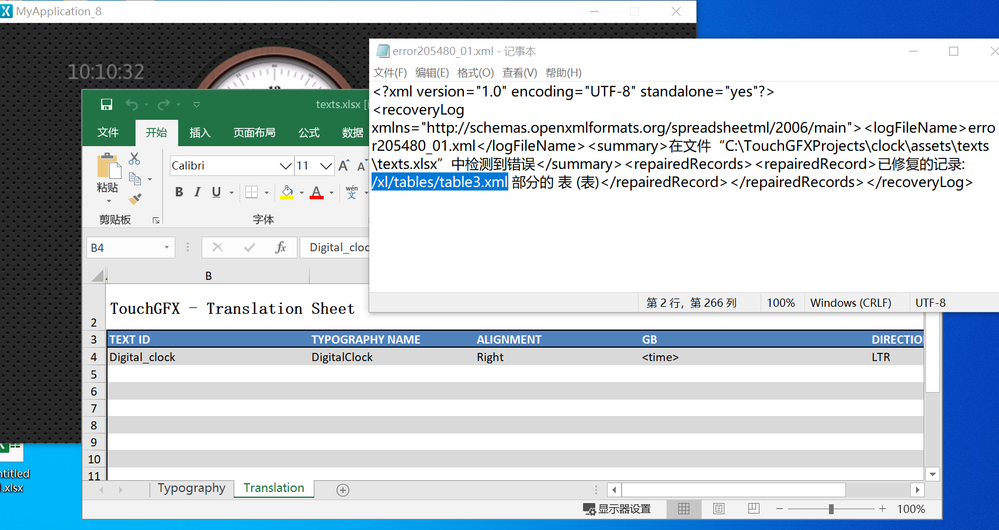The image size is (999, 530).
Task: Select row 4 header
Action: [x=94, y=357]
